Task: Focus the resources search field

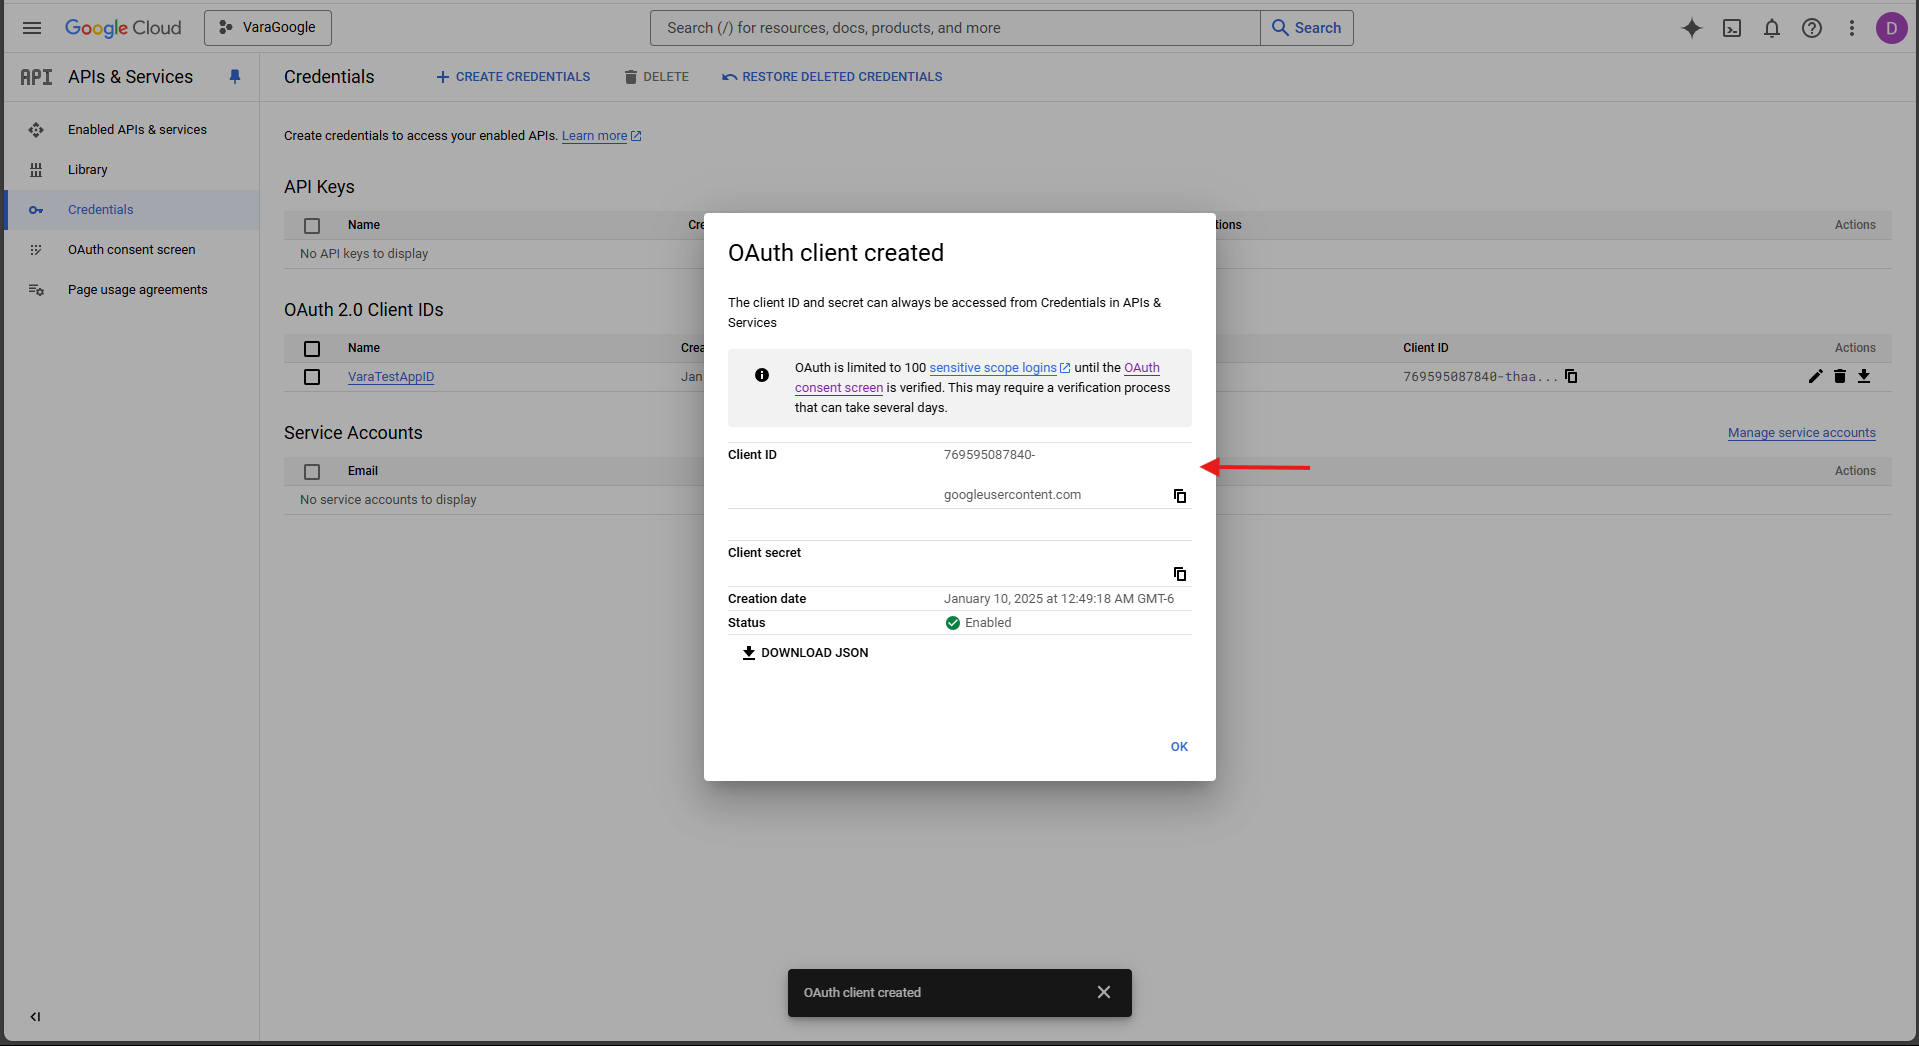Action: (955, 28)
